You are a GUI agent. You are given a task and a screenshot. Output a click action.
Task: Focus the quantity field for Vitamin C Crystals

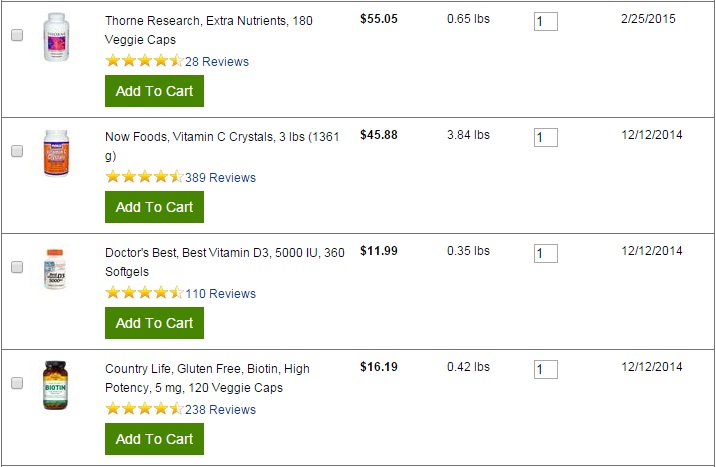[546, 137]
